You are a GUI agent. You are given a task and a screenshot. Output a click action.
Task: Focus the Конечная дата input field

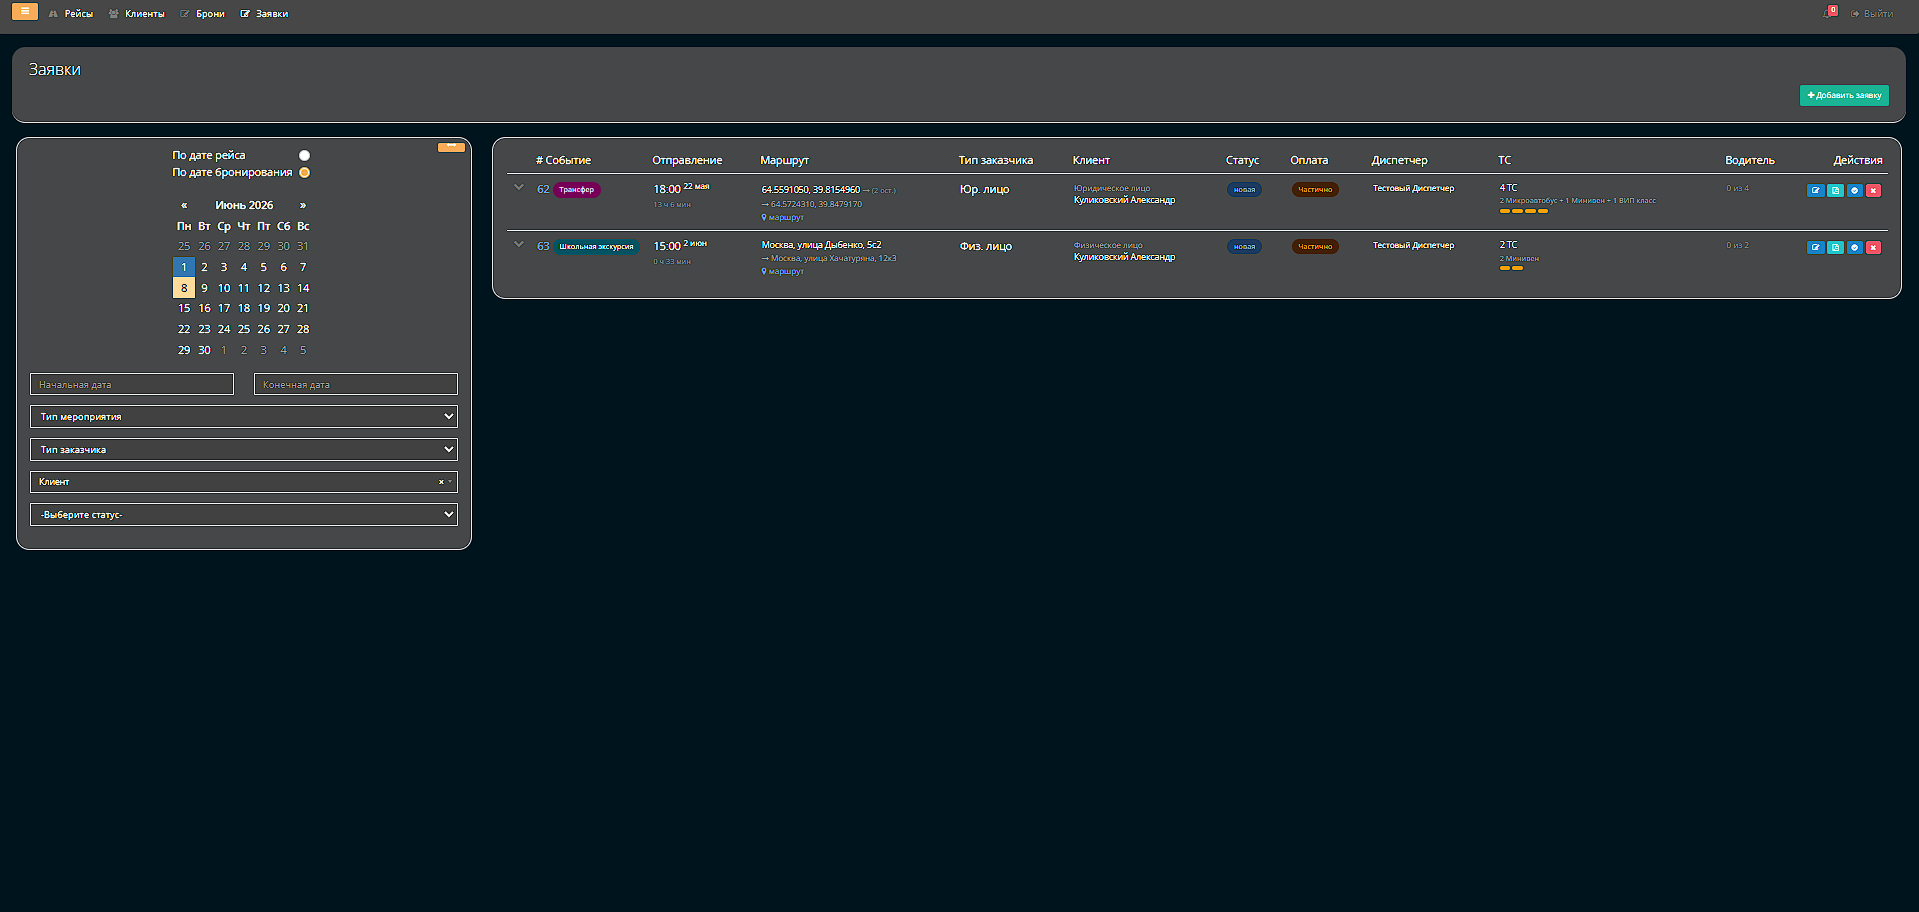click(356, 384)
